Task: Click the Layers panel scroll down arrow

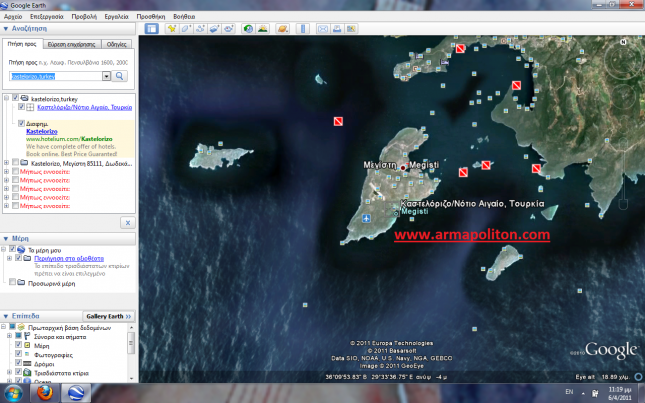Action: coord(131,378)
